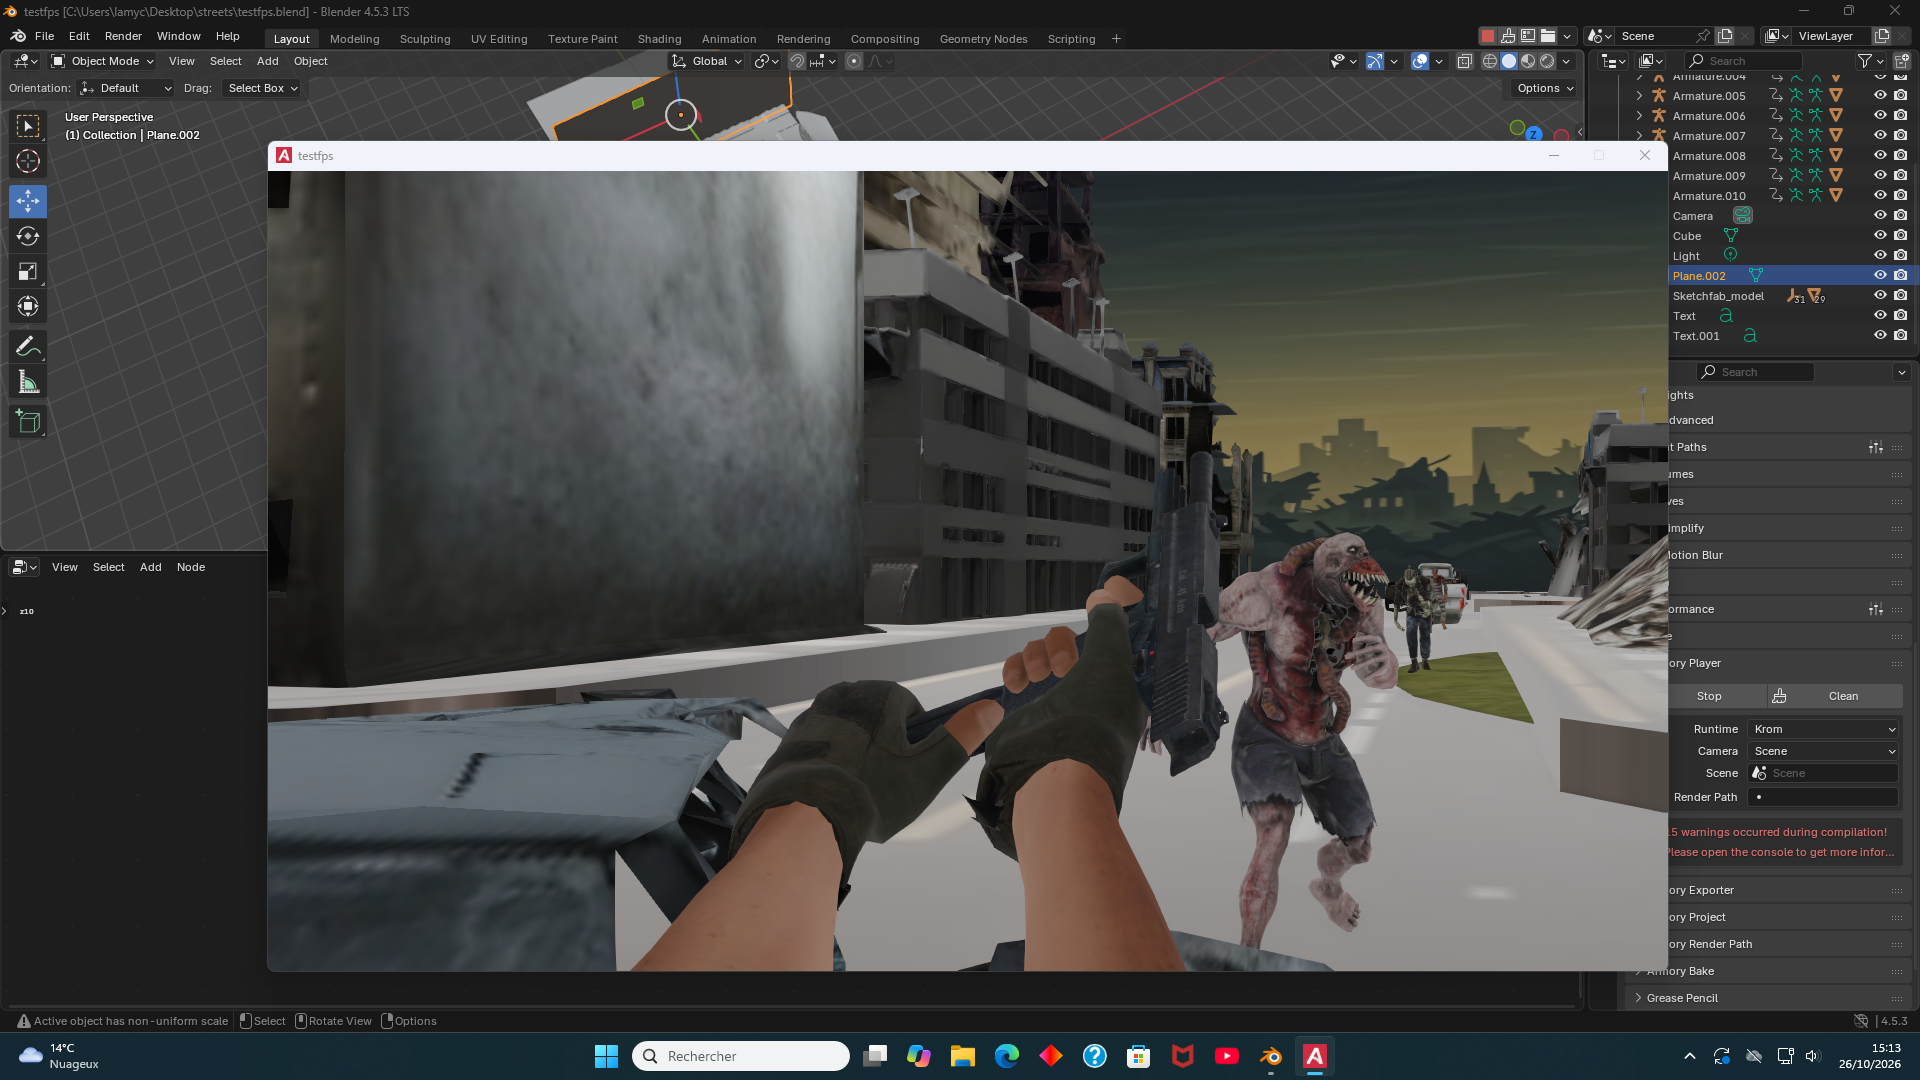Switch viewport to wireframe shading

tap(1490, 61)
